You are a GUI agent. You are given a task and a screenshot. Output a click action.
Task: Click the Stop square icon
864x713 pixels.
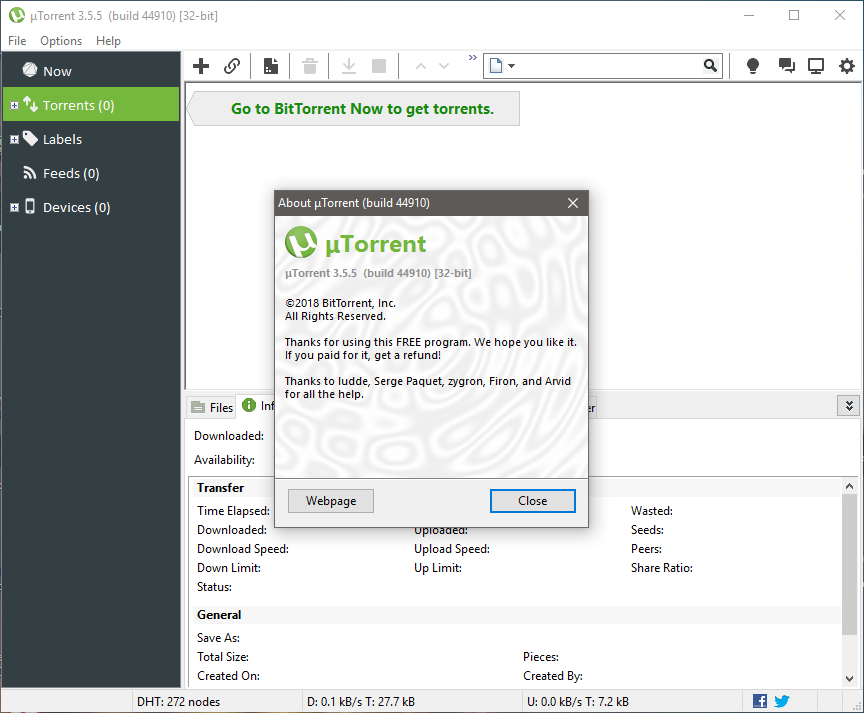point(379,66)
